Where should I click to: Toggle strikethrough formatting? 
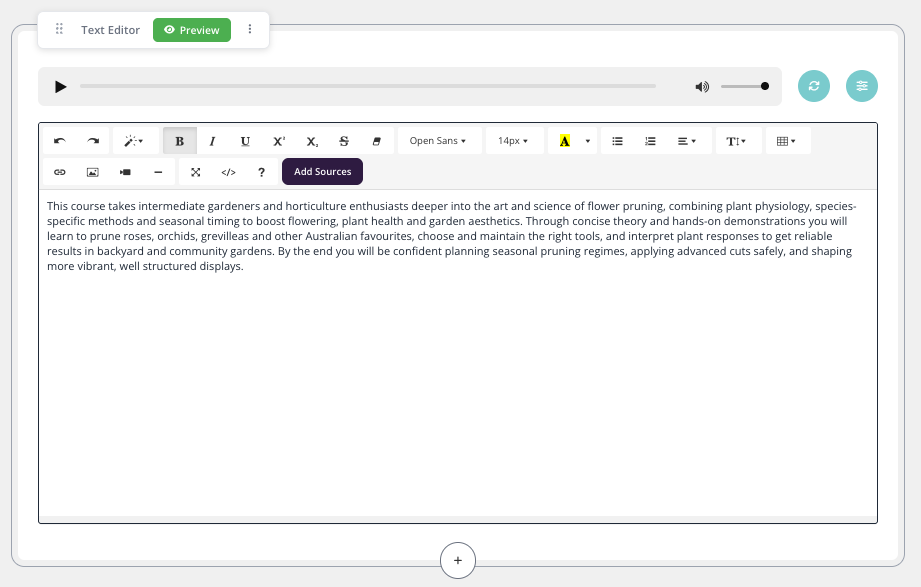tap(344, 141)
